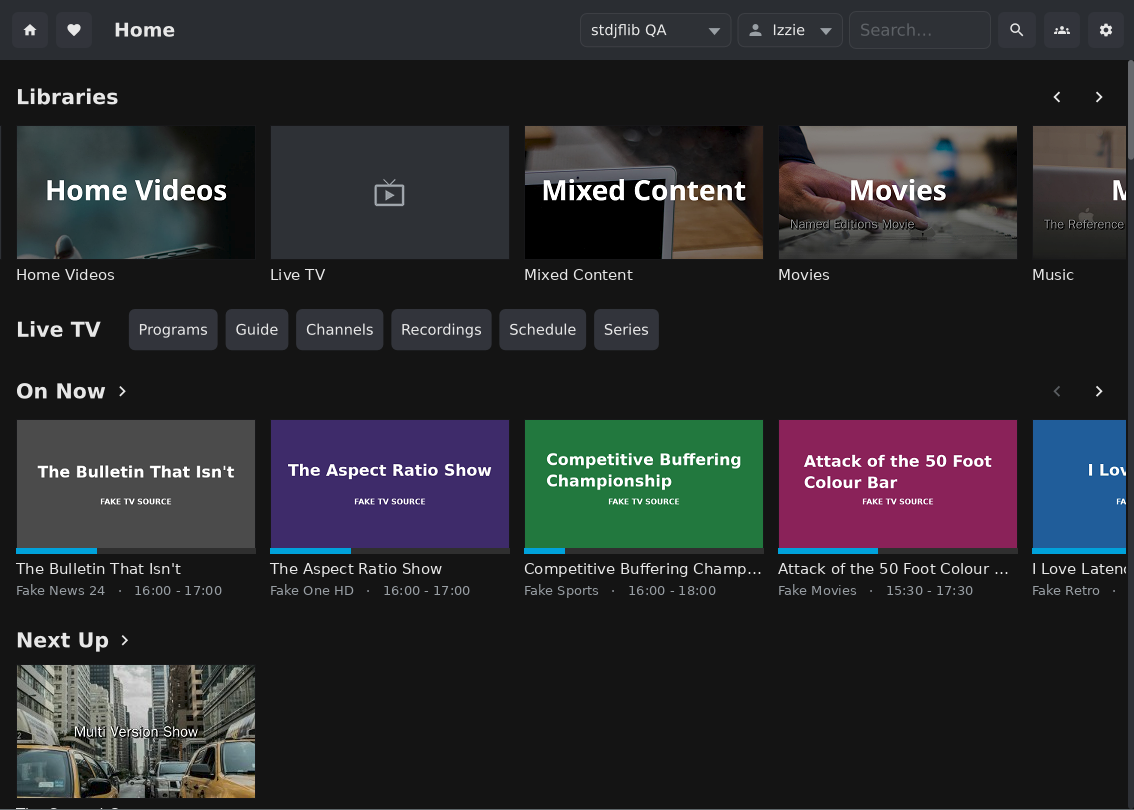Open Favorites with heart icon

click(x=74, y=30)
